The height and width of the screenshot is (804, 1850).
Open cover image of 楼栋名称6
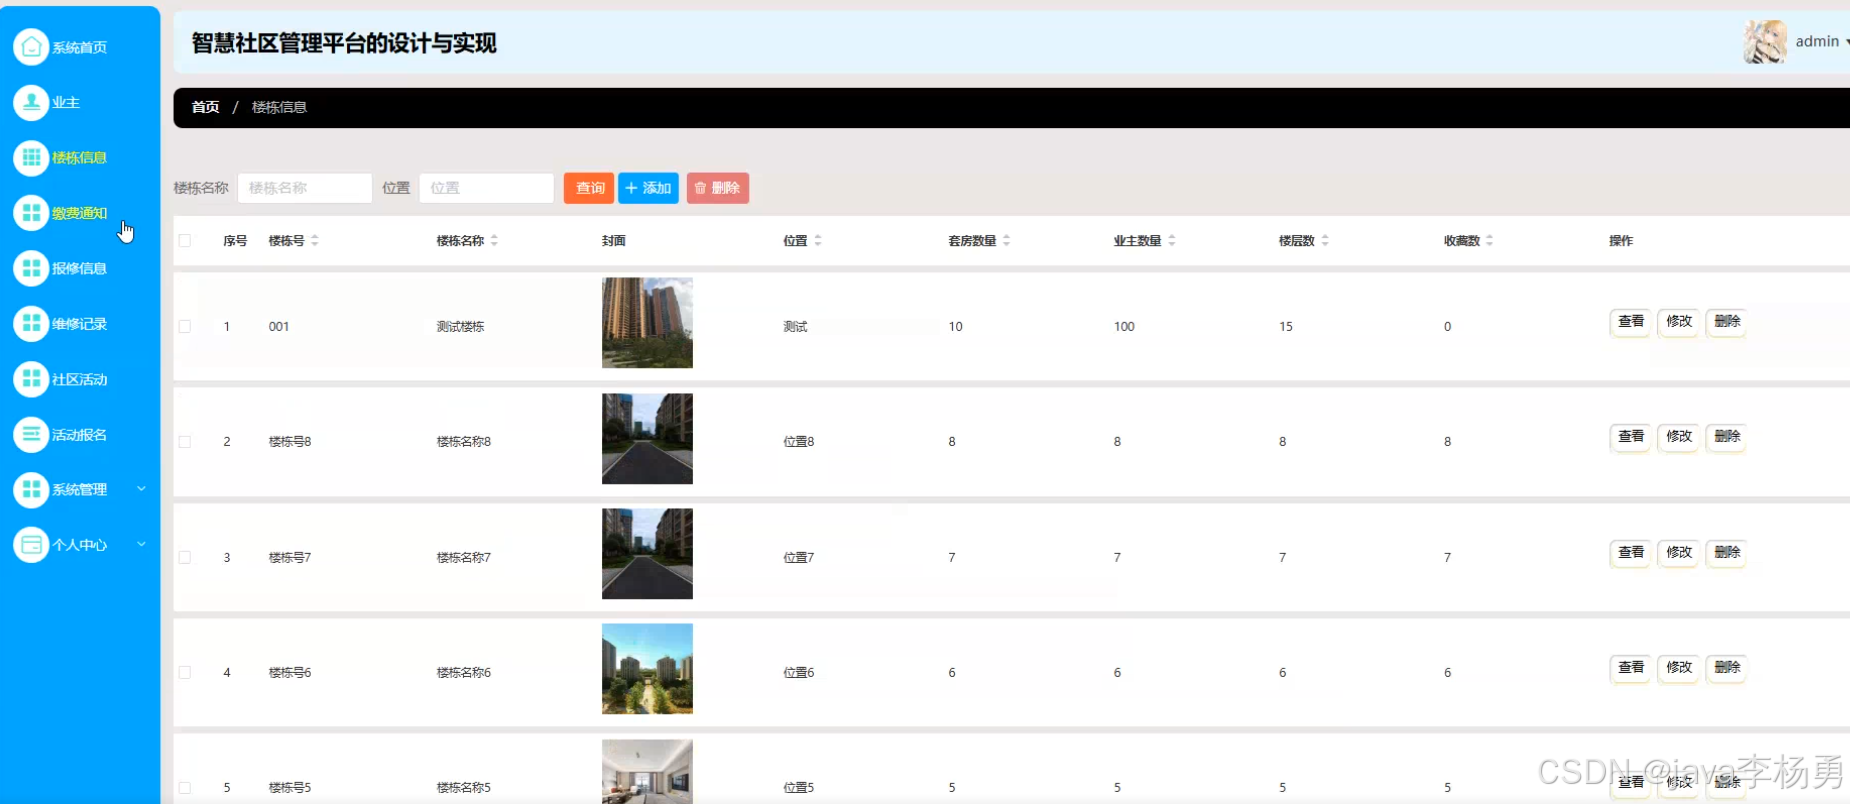pyautogui.click(x=647, y=669)
